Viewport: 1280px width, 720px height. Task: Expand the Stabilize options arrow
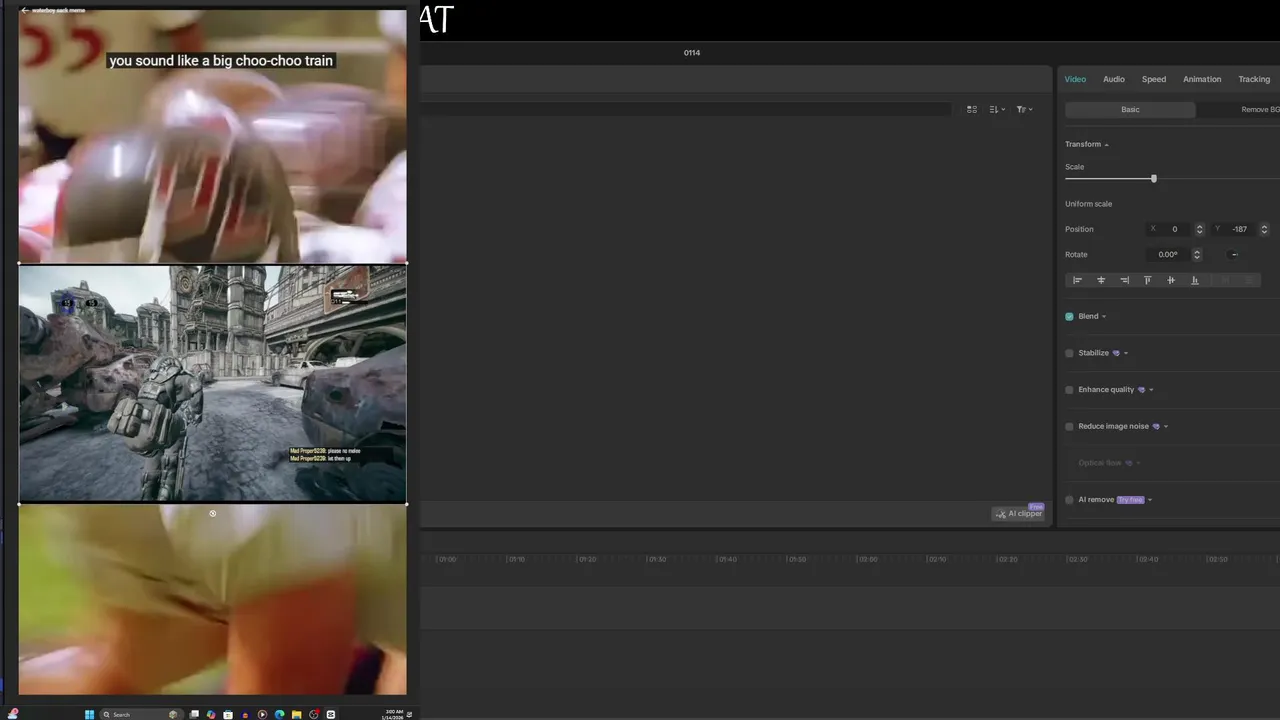[1126, 353]
